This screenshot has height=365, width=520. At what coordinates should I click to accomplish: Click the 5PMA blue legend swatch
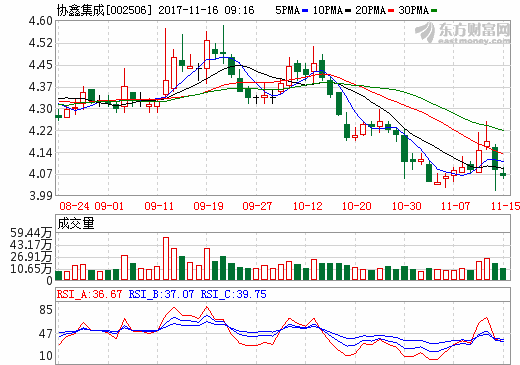pyautogui.click(x=305, y=11)
